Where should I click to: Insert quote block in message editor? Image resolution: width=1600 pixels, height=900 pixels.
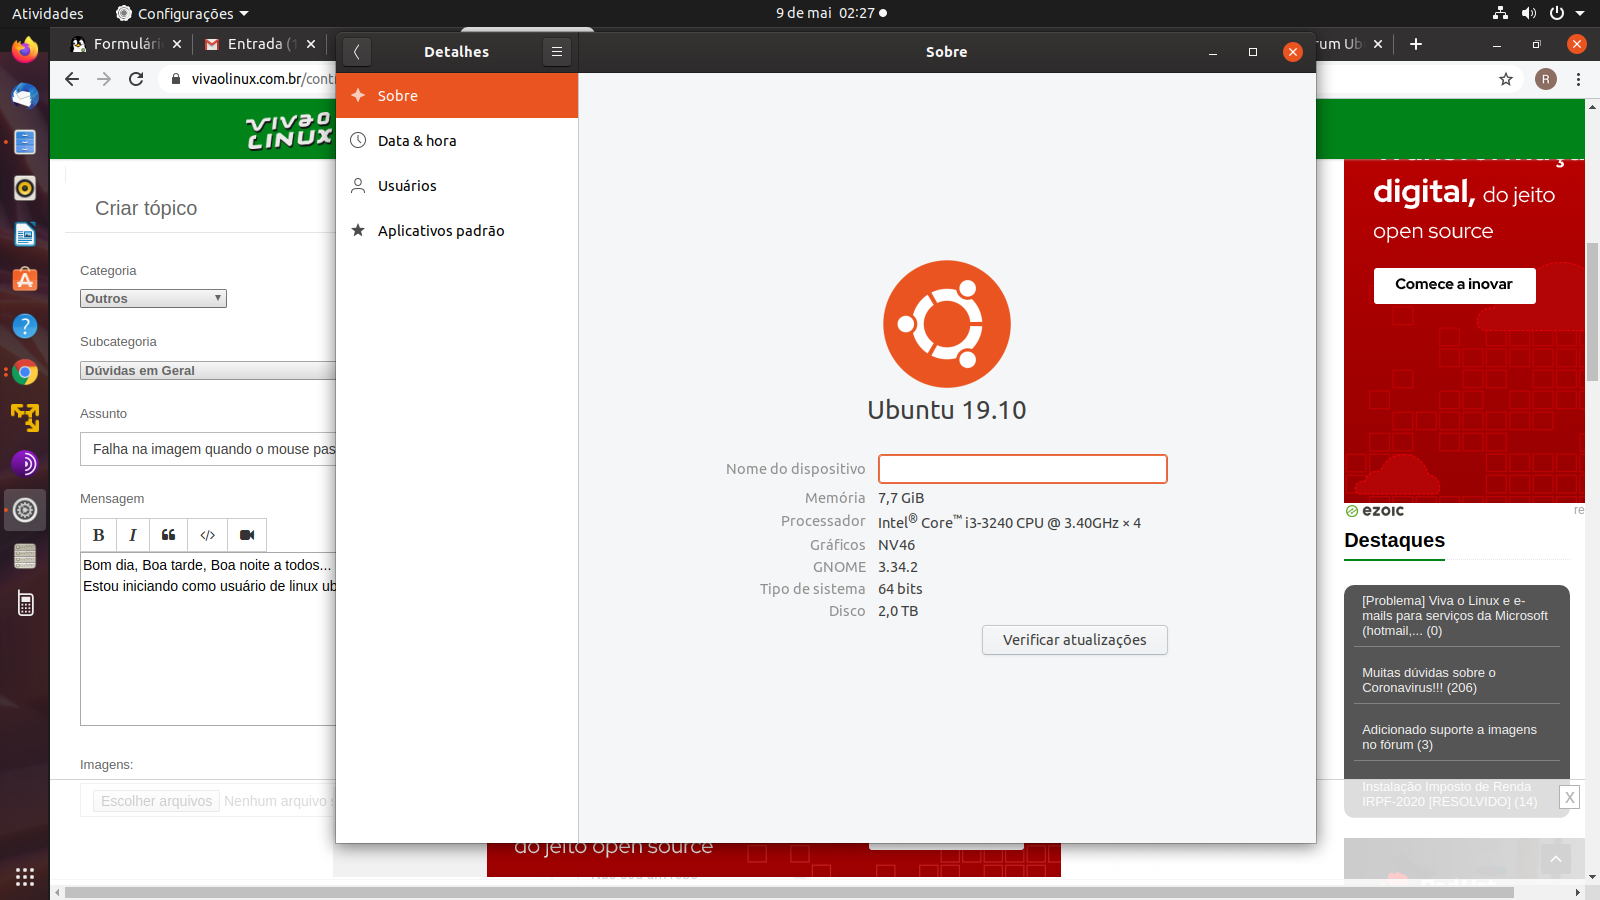point(169,535)
